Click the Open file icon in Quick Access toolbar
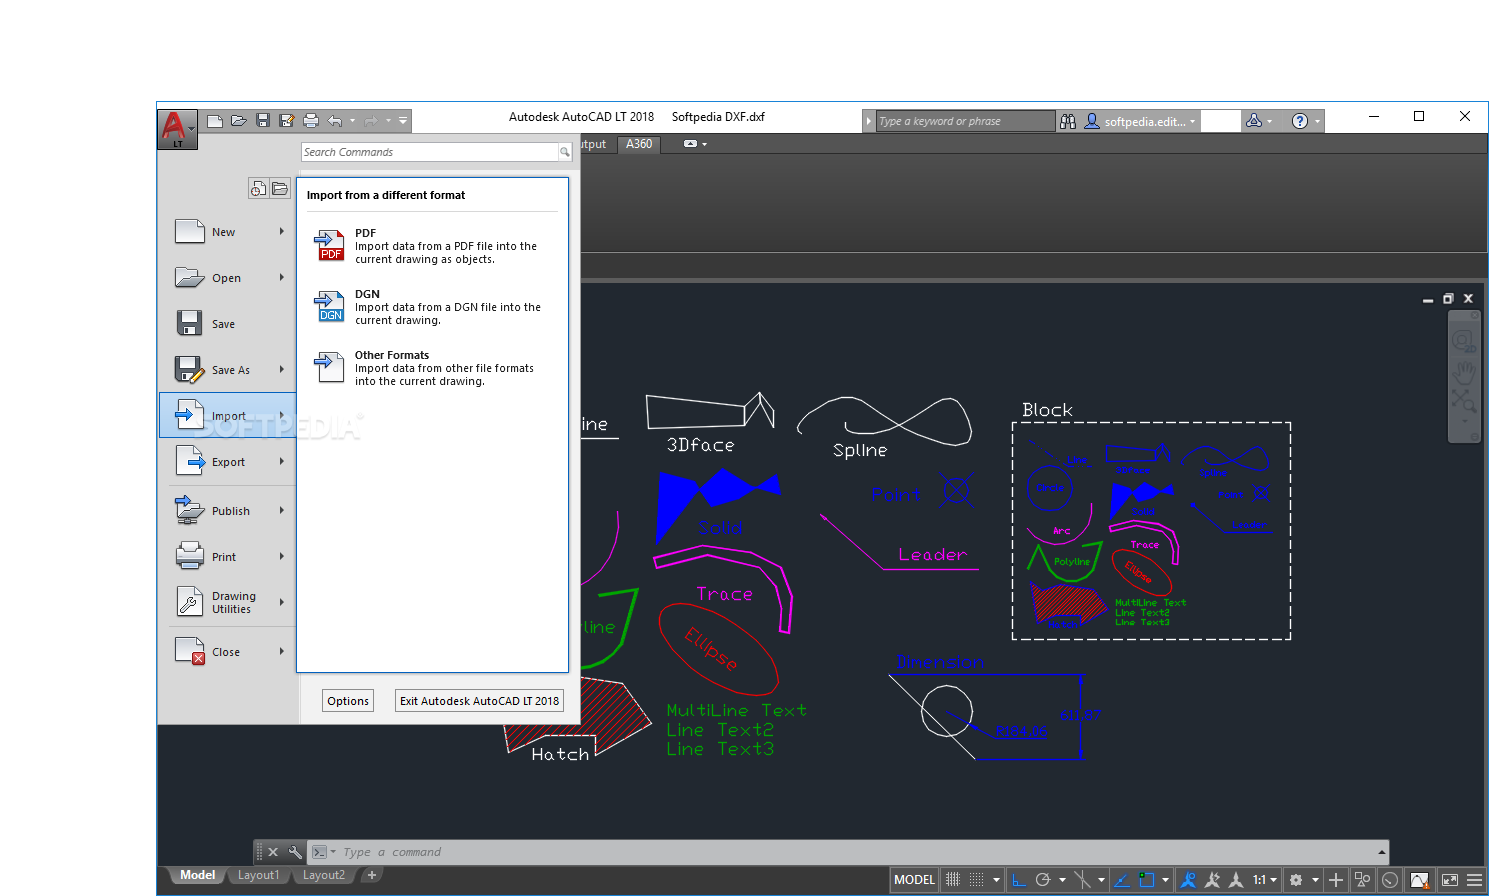The image size is (1489, 896). [x=239, y=121]
